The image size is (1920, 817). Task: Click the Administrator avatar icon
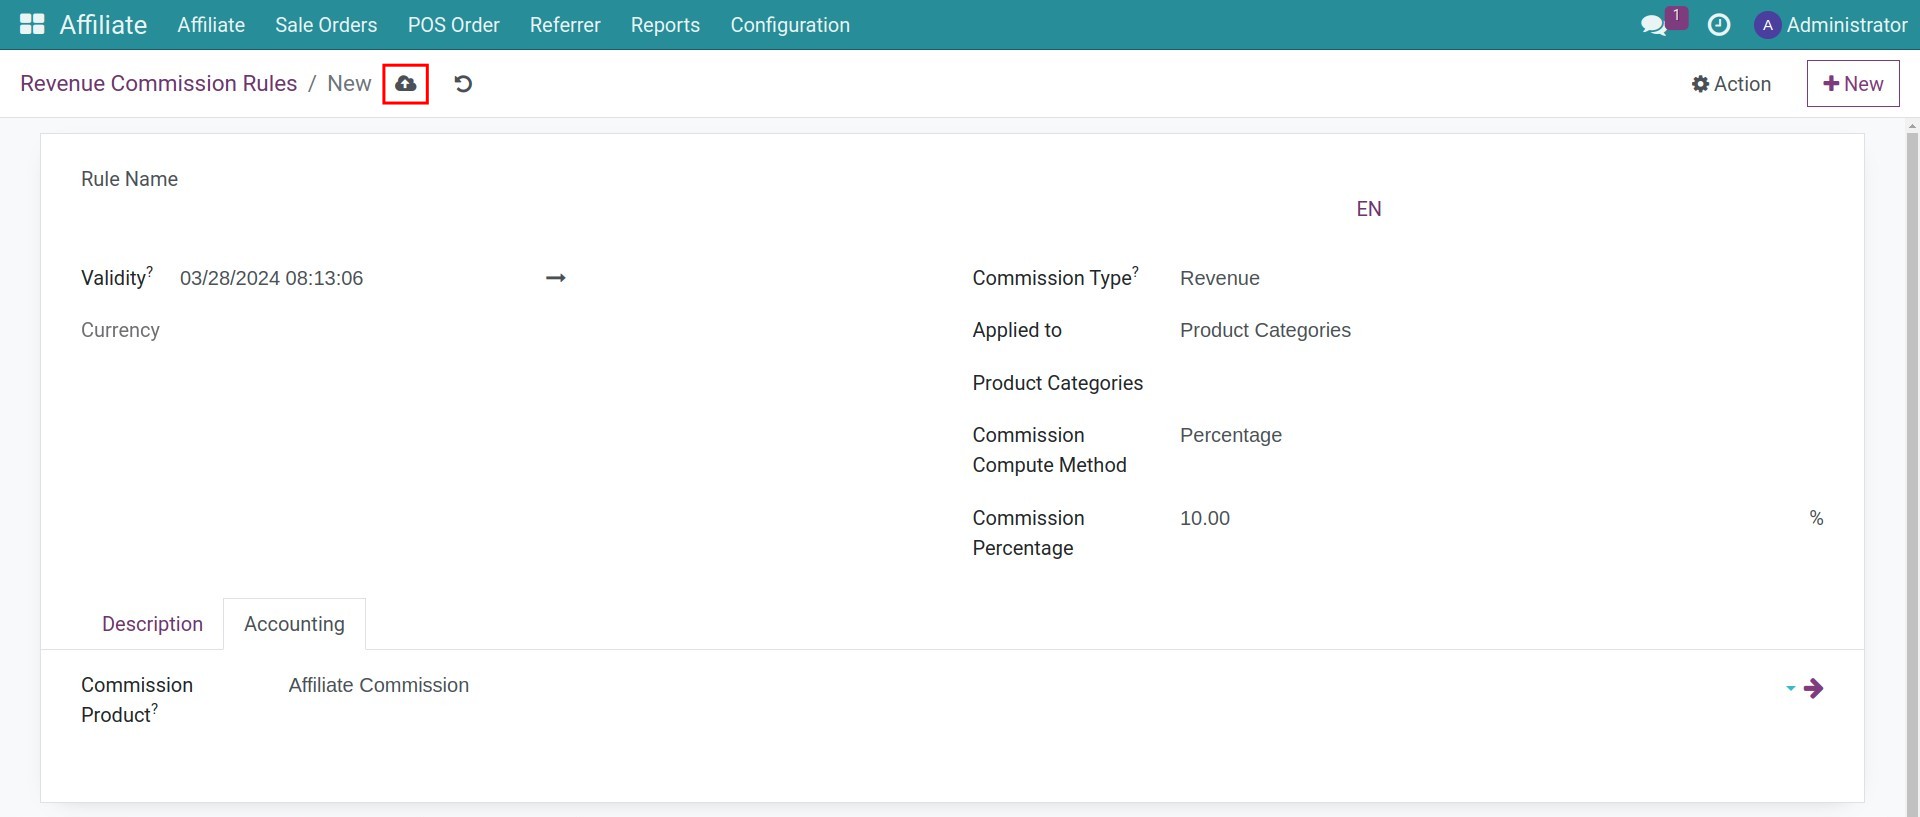pos(1768,25)
